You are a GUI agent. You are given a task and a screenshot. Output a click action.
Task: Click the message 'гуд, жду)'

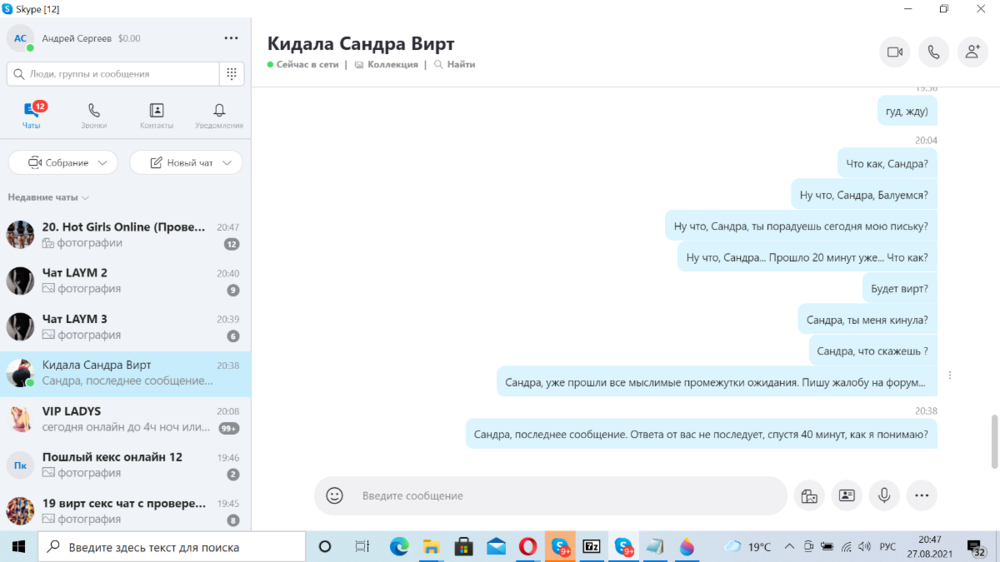(907, 111)
